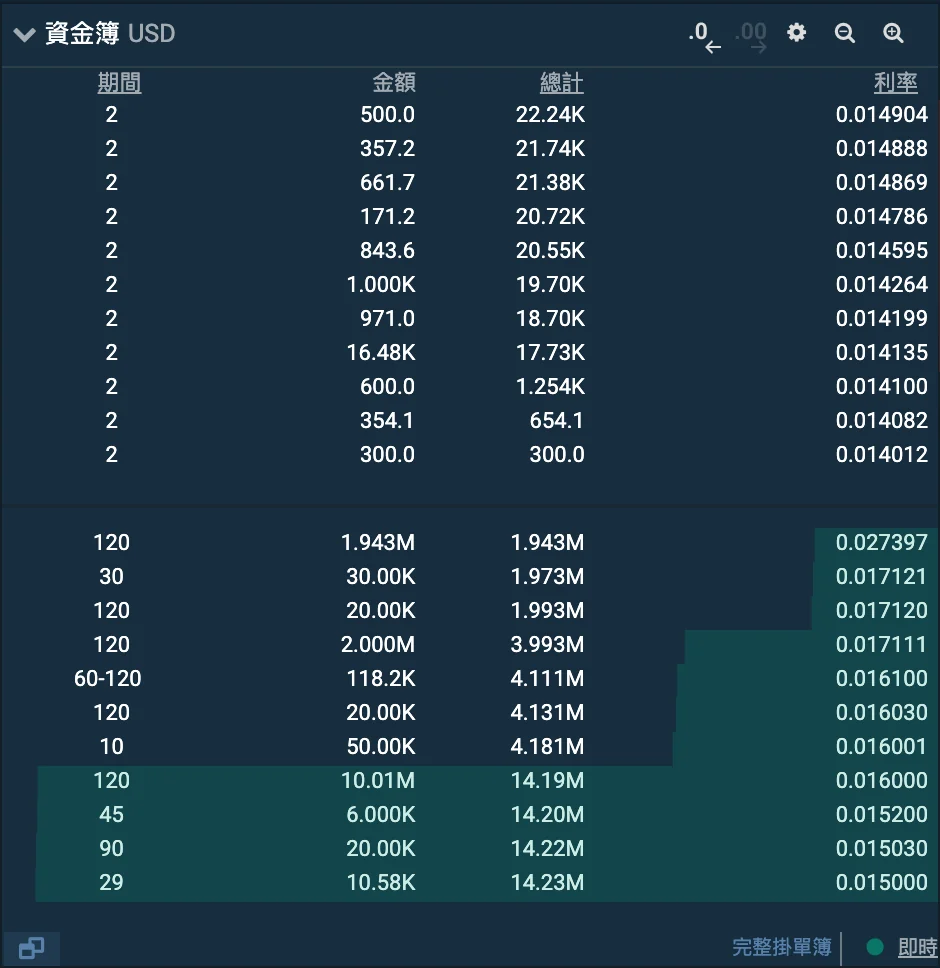Select rate 0.014012

(x=881, y=454)
